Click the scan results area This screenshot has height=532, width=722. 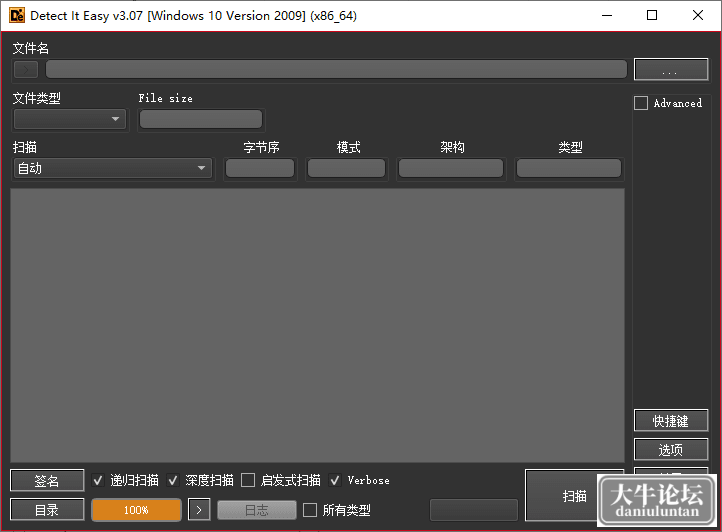click(317, 325)
